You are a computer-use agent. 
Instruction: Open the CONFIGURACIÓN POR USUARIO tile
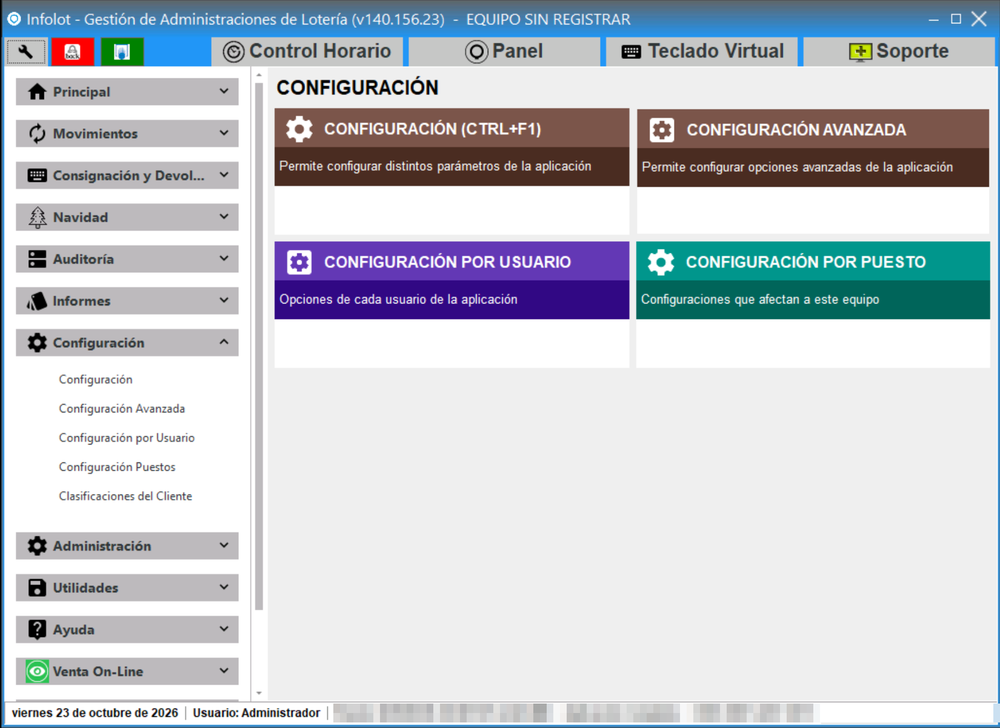click(x=452, y=304)
